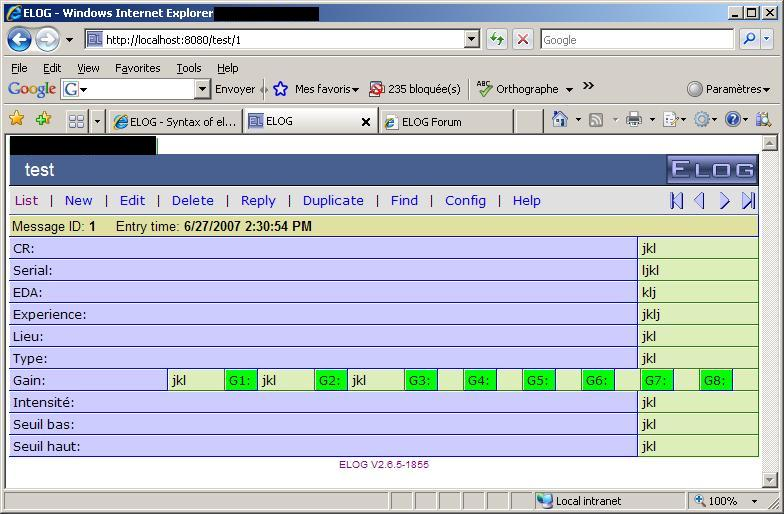Click the Find link

coord(404,200)
